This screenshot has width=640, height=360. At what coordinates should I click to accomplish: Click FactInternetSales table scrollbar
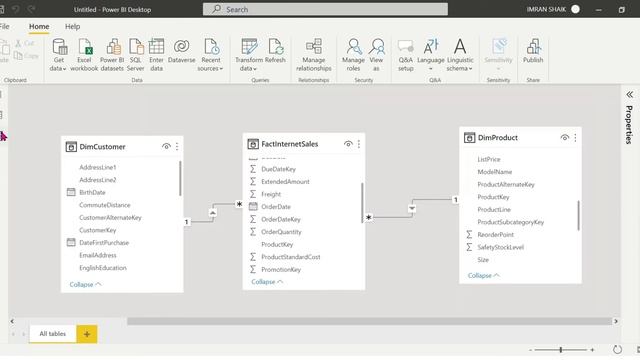pyautogui.click(x=362, y=203)
